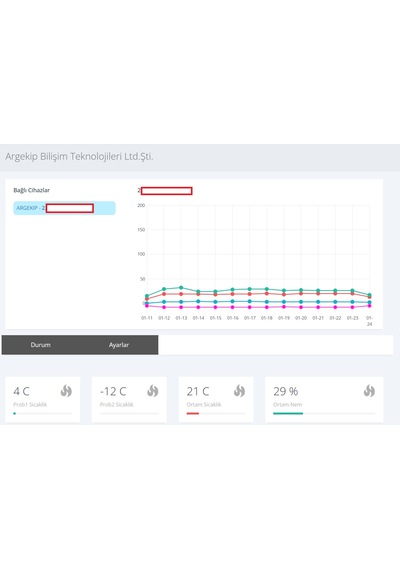Click the 01-16 x-axis date label
Image resolution: width=400 pixels, height=570 pixels.
(x=233, y=318)
